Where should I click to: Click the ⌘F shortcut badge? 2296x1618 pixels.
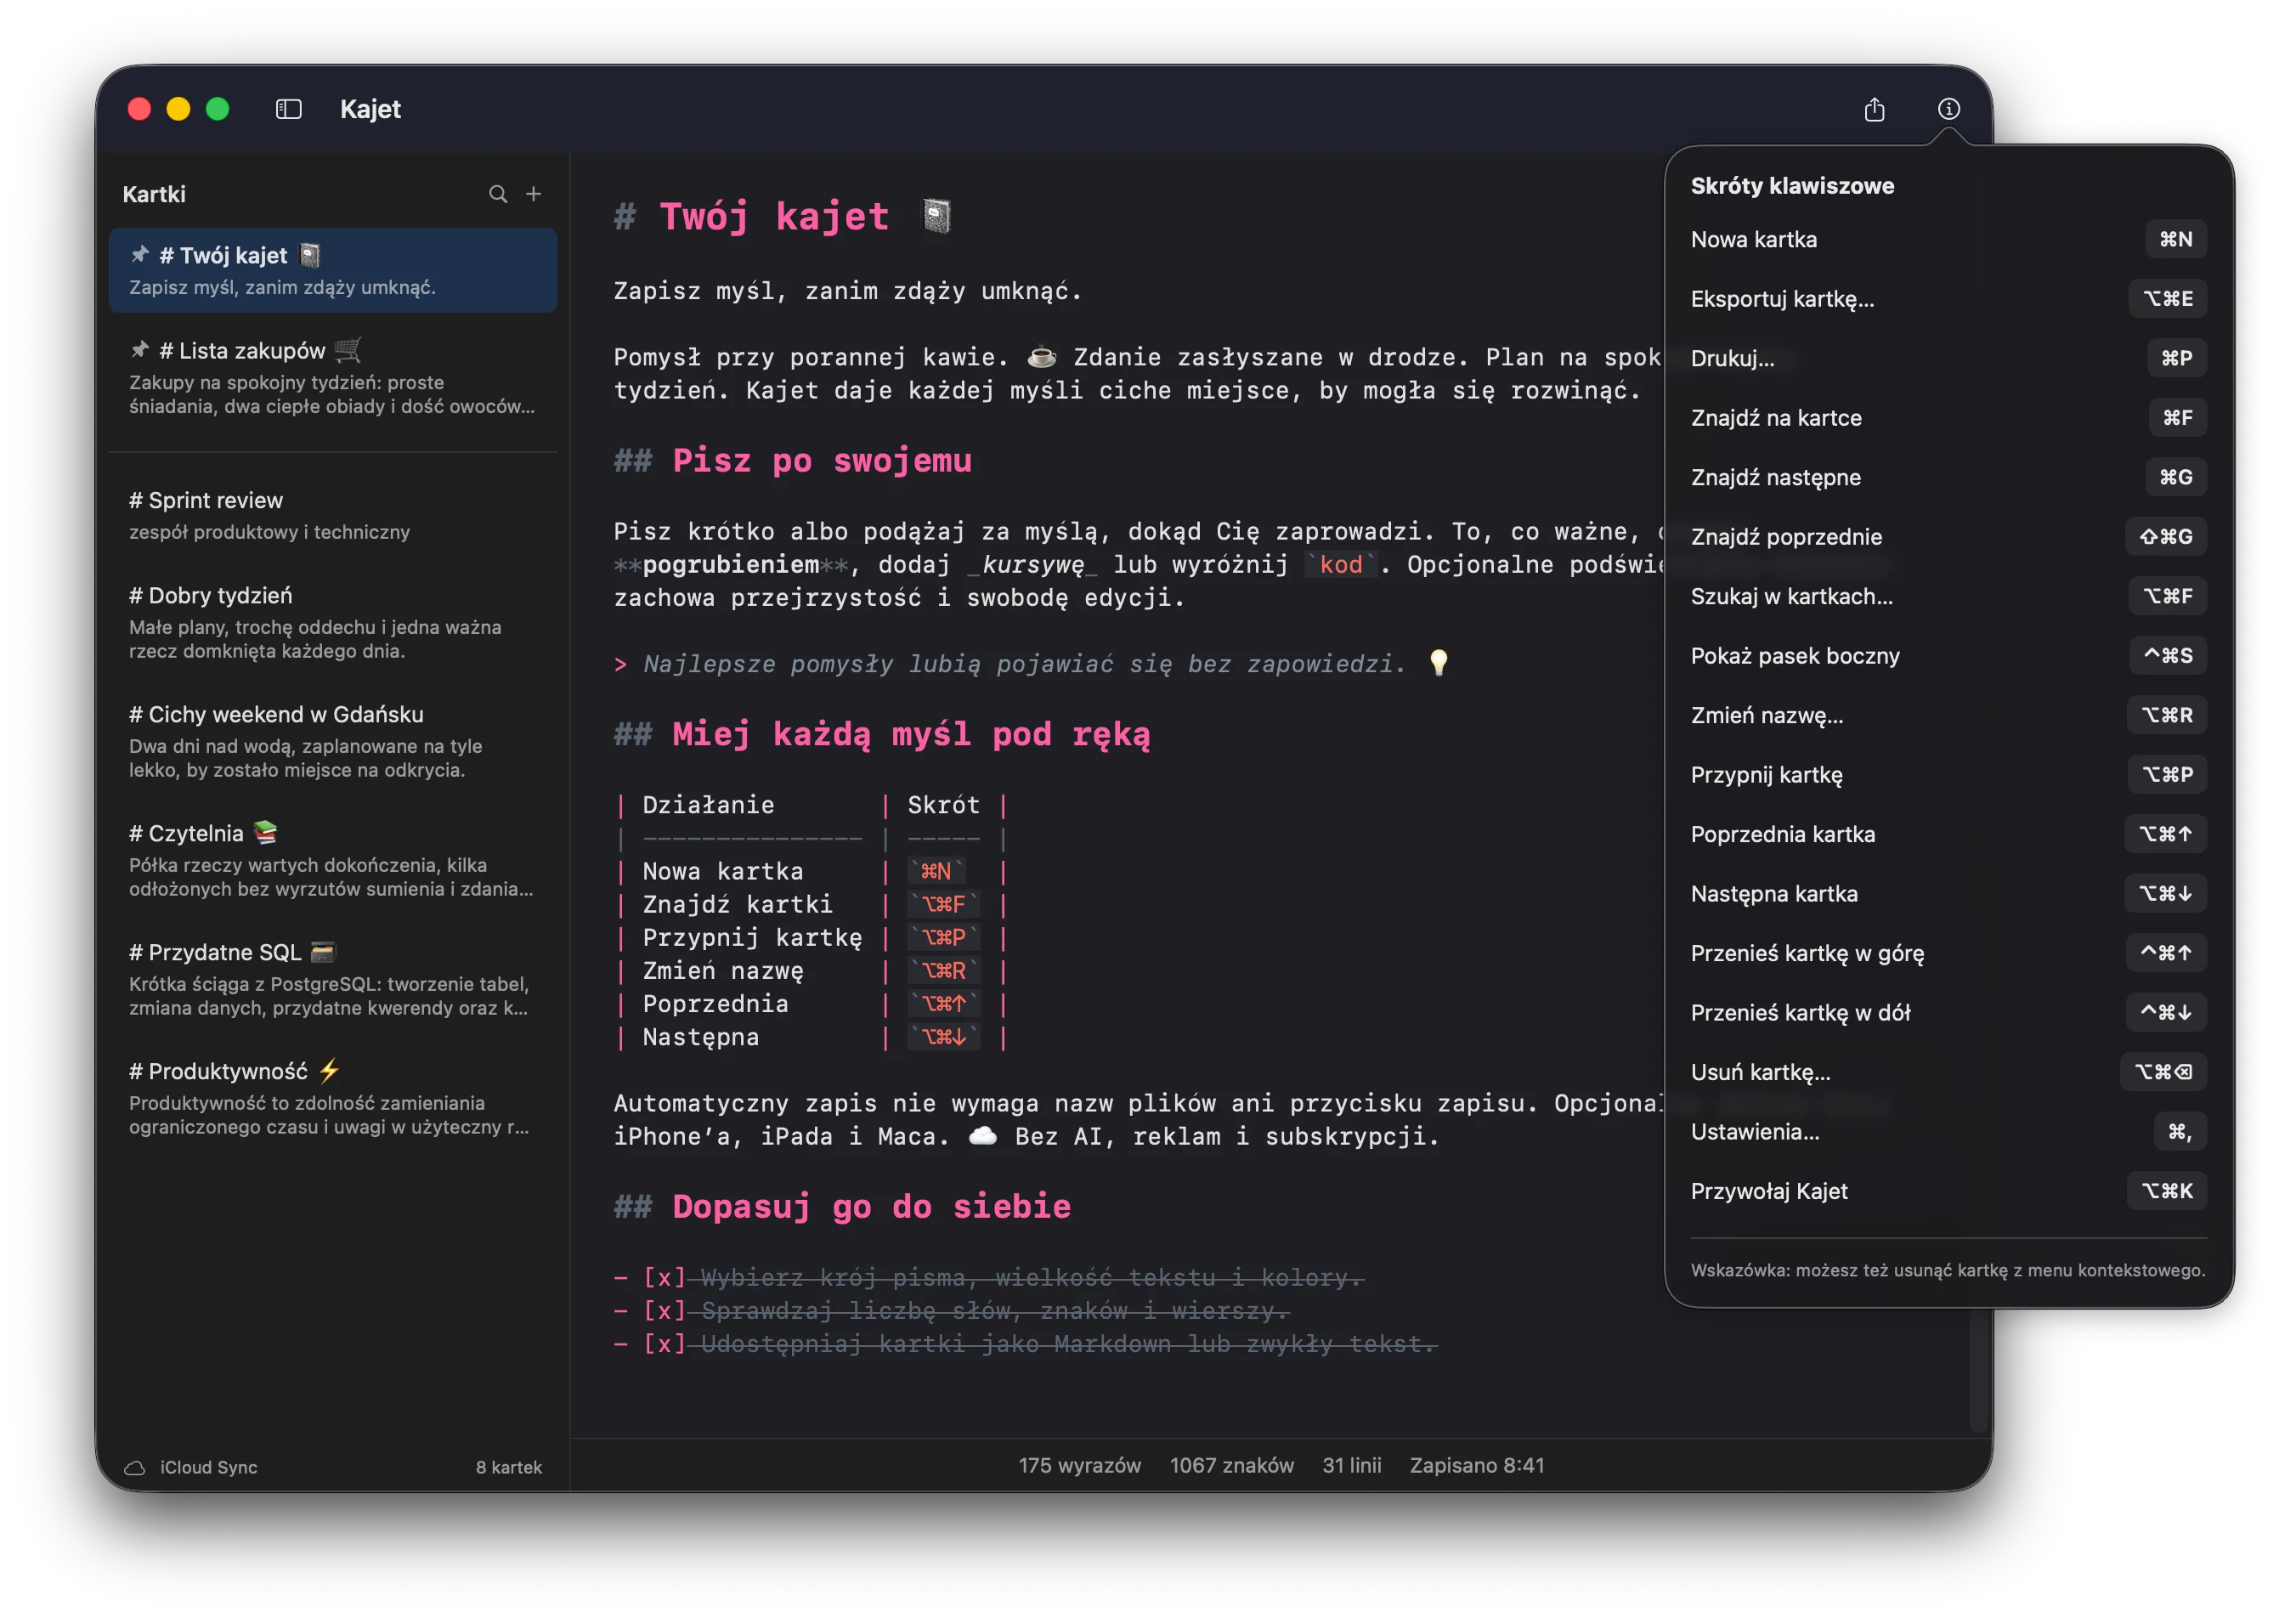tap(2177, 418)
